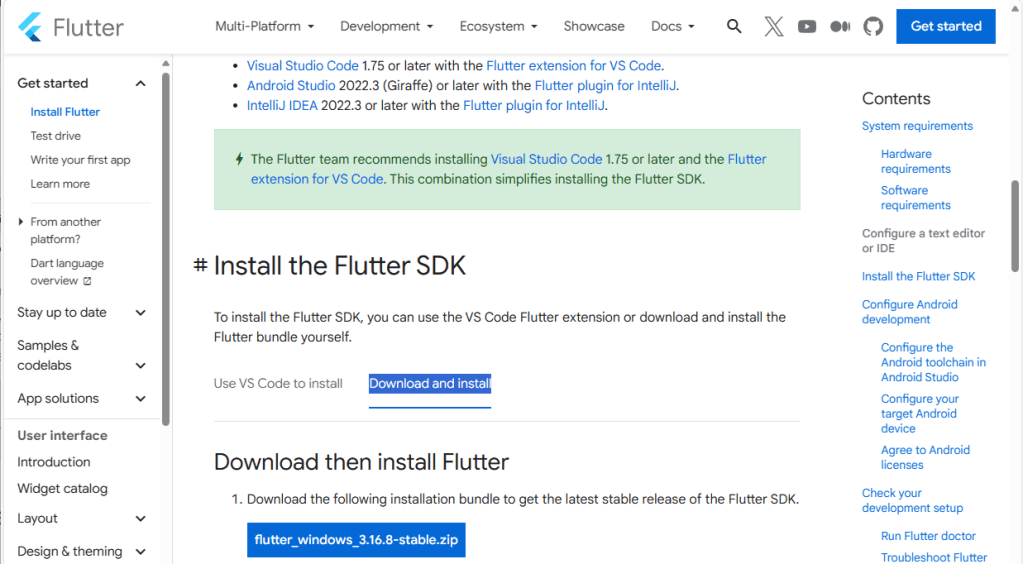The width and height of the screenshot is (1023, 564).
Task: Open Flutter YouTube channel icon
Action: click(x=807, y=27)
